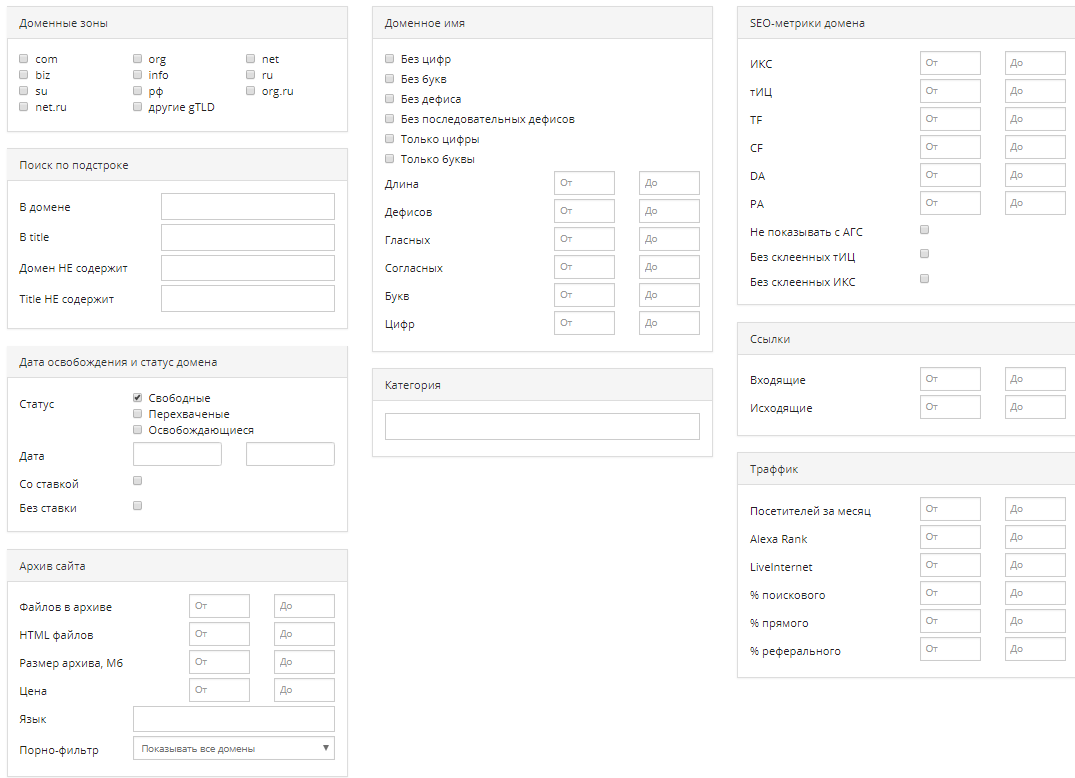Click the Язык input field
Screen dimensions: 1075x778
point(233,719)
